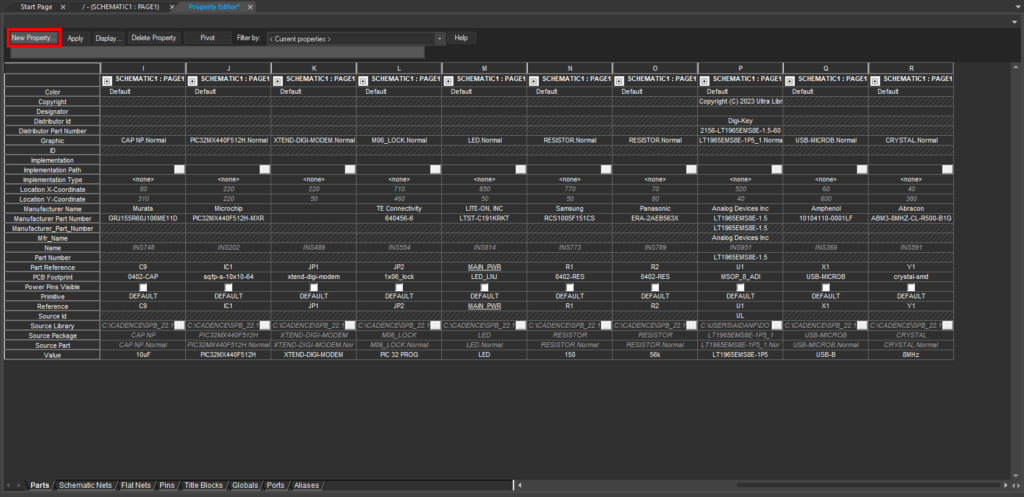Open the Title Blocks tab
Screen dimensions: 1024x497
(x=203, y=485)
